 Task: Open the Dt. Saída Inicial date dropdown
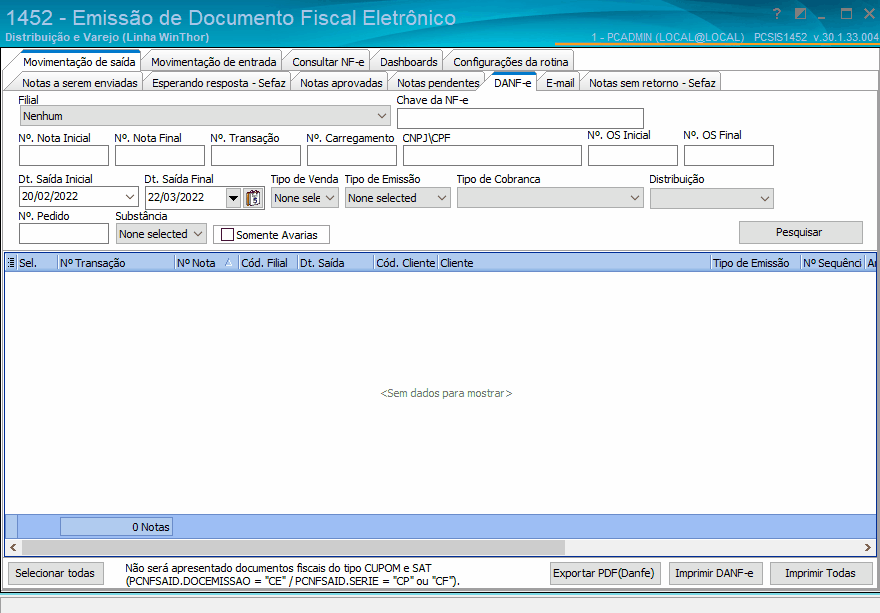(x=130, y=197)
